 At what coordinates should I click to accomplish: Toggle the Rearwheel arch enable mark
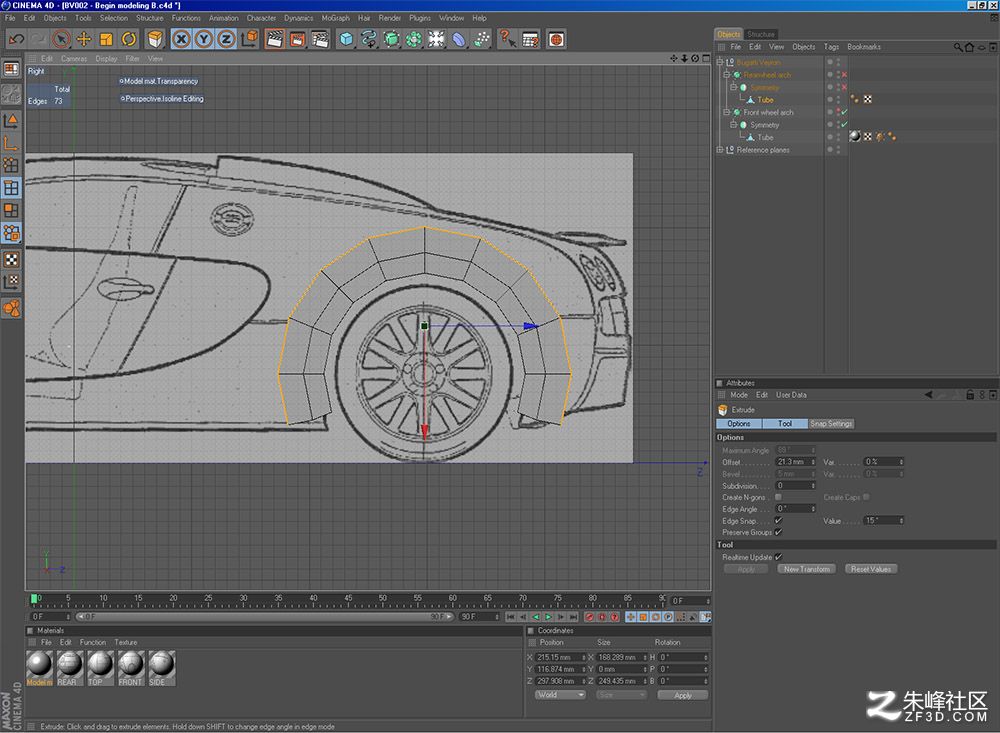(844, 75)
